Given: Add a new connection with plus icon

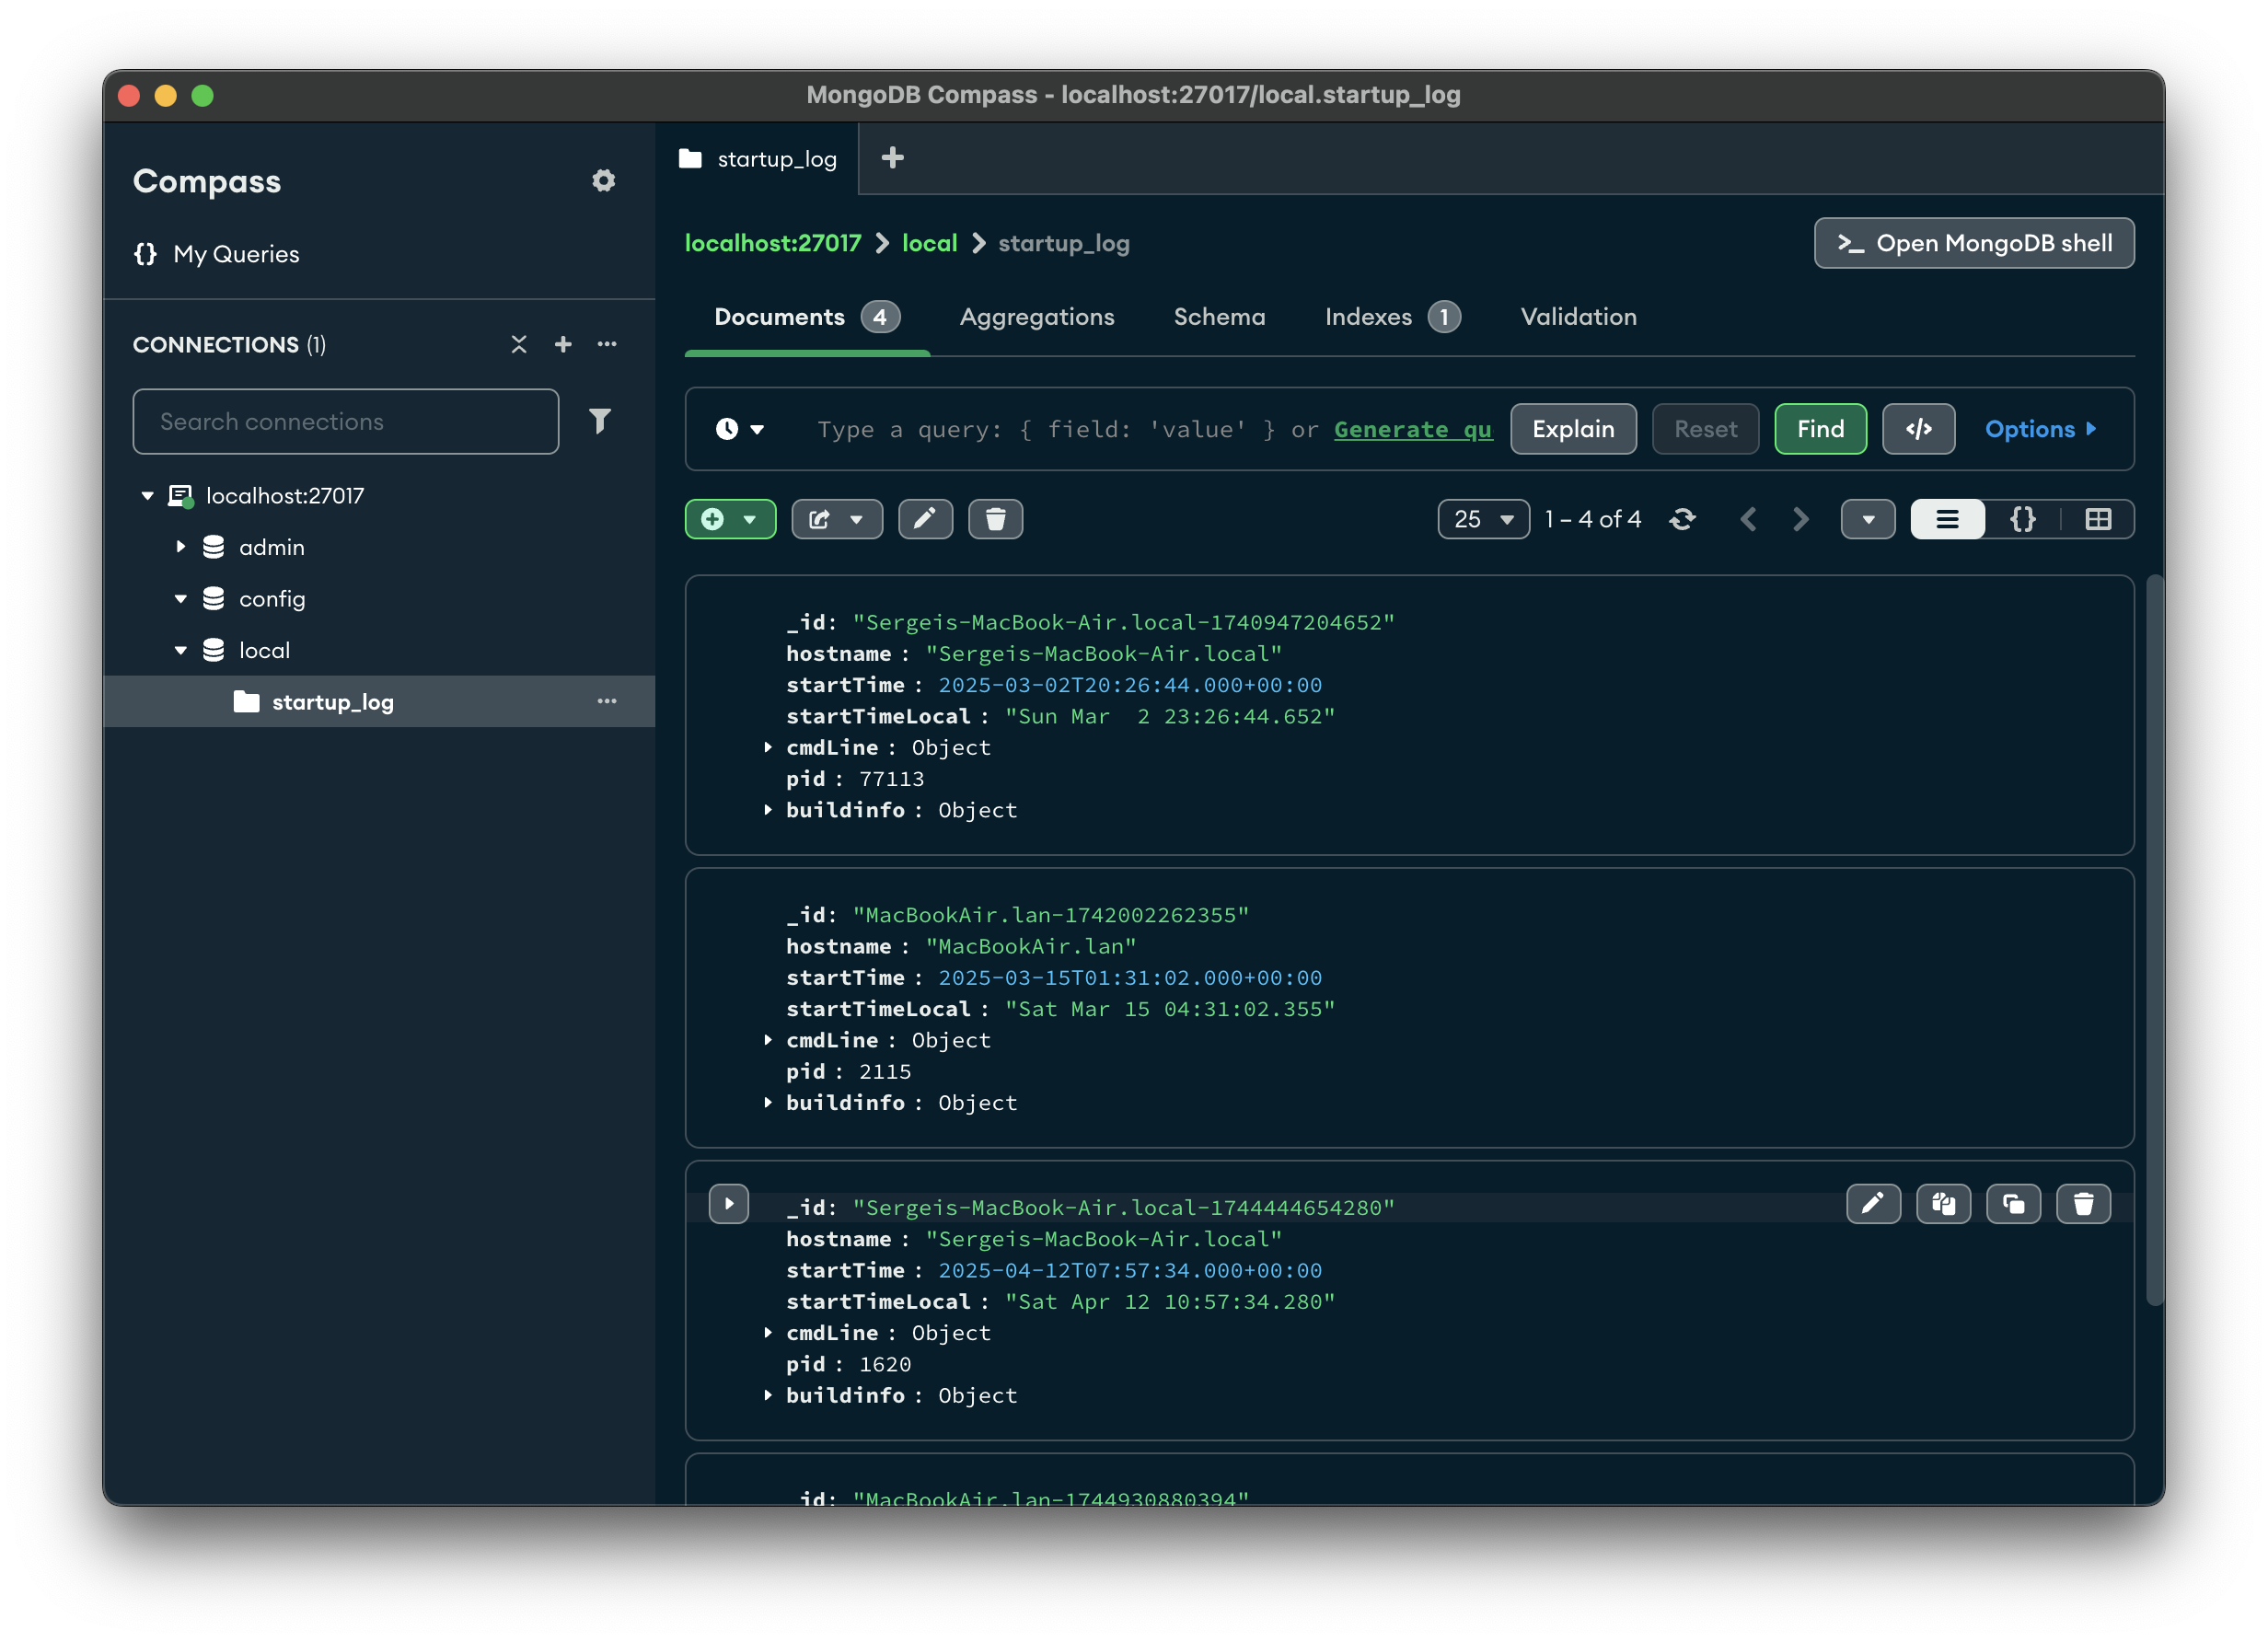Looking at the screenshot, I should point(563,344).
